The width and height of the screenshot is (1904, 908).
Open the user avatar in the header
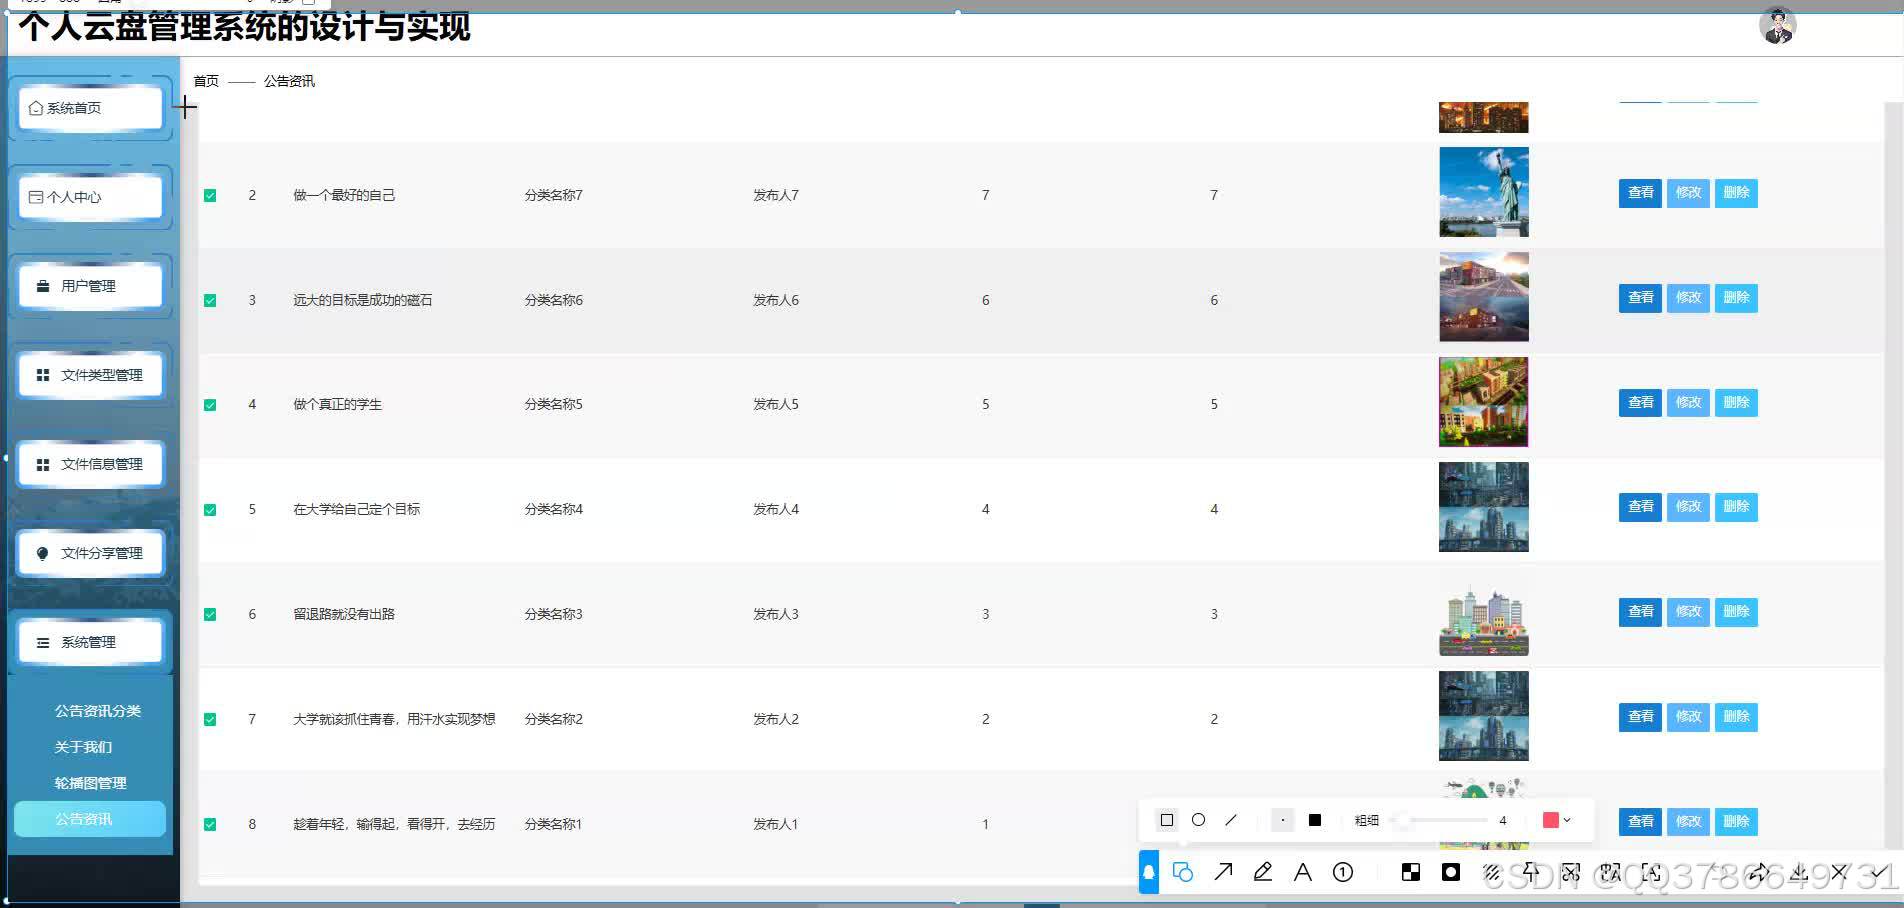click(1777, 26)
